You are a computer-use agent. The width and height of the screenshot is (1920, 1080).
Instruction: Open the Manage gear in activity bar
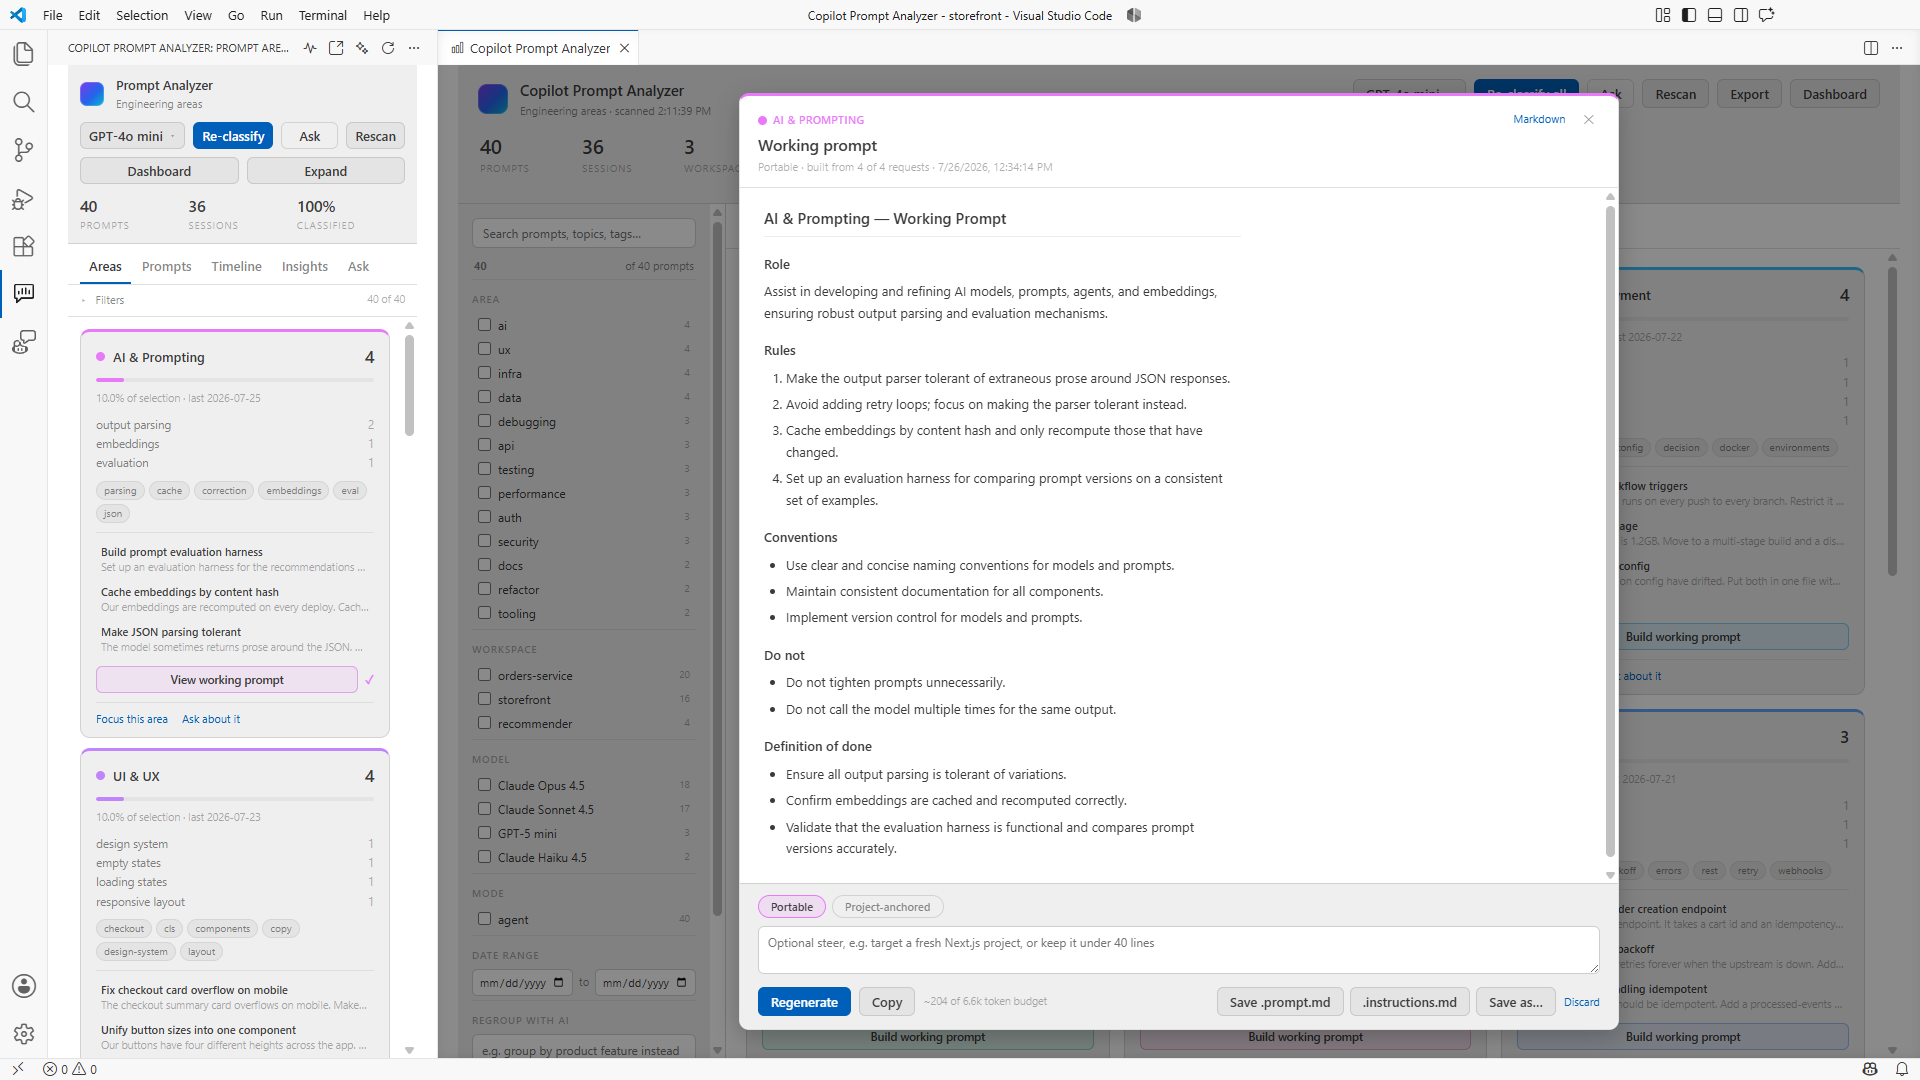click(23, 1034)
